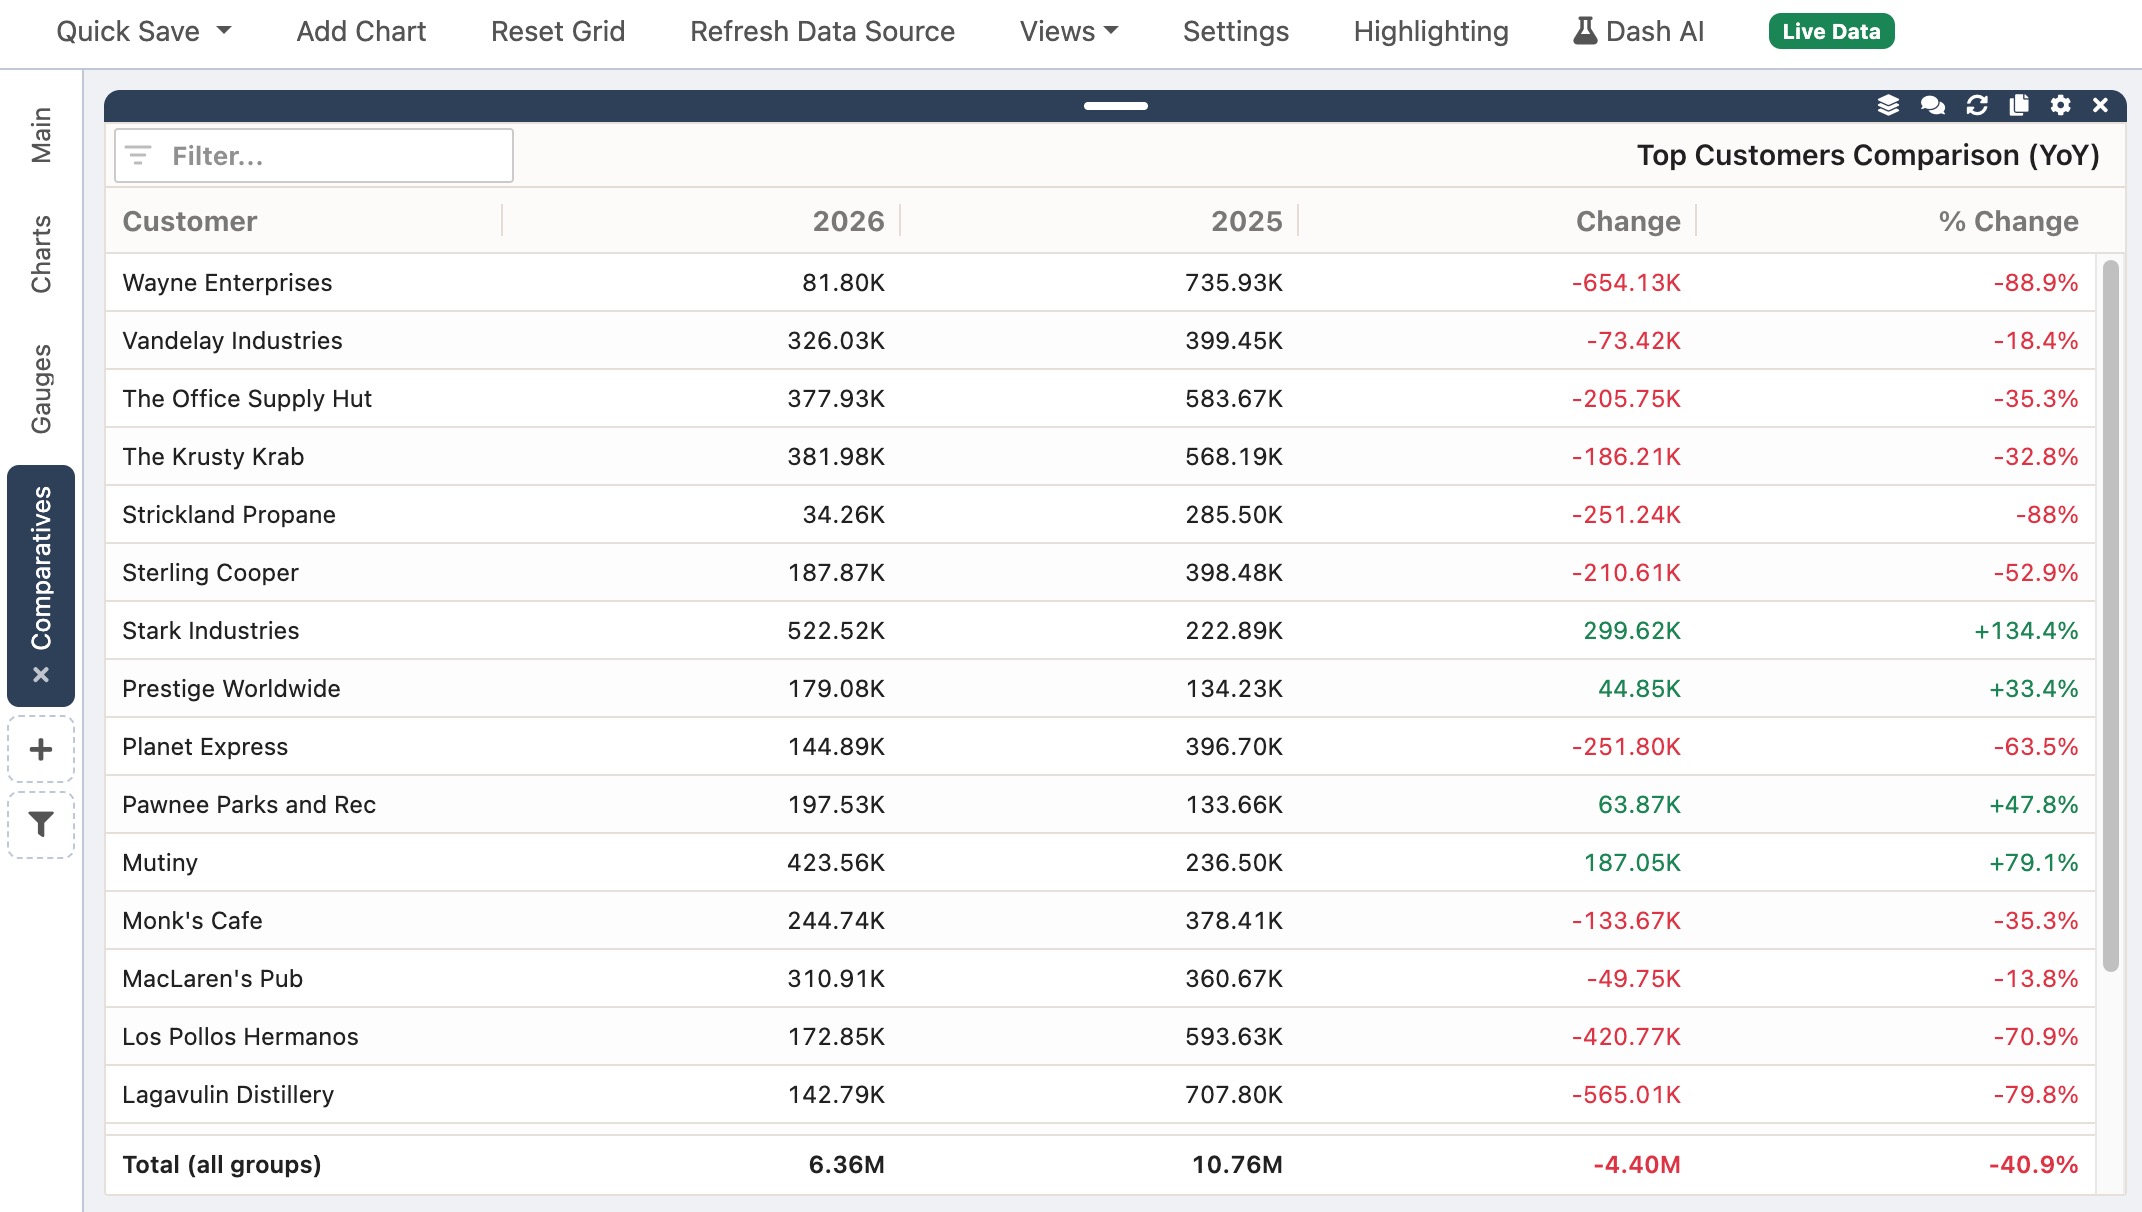Open the Highlighting menu
This screenshot has width=2142, height=1212.
click(1431, 31)
